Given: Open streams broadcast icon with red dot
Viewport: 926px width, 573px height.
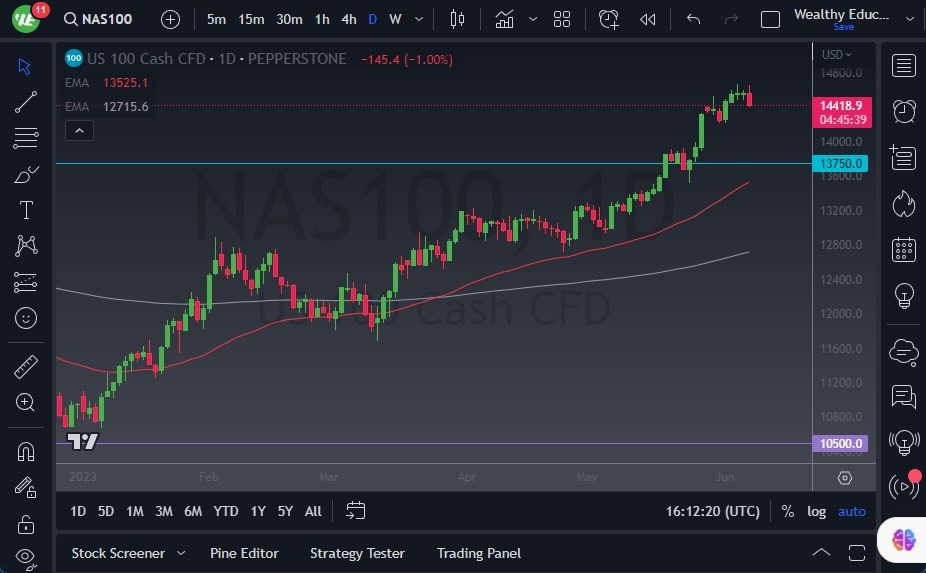Looking at the screenshot, I should coord(904,486).
